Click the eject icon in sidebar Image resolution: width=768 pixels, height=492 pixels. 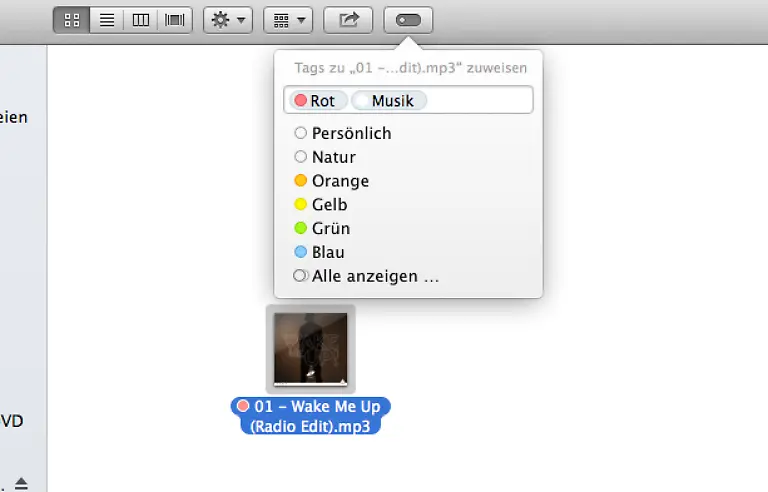pos(21,483)
